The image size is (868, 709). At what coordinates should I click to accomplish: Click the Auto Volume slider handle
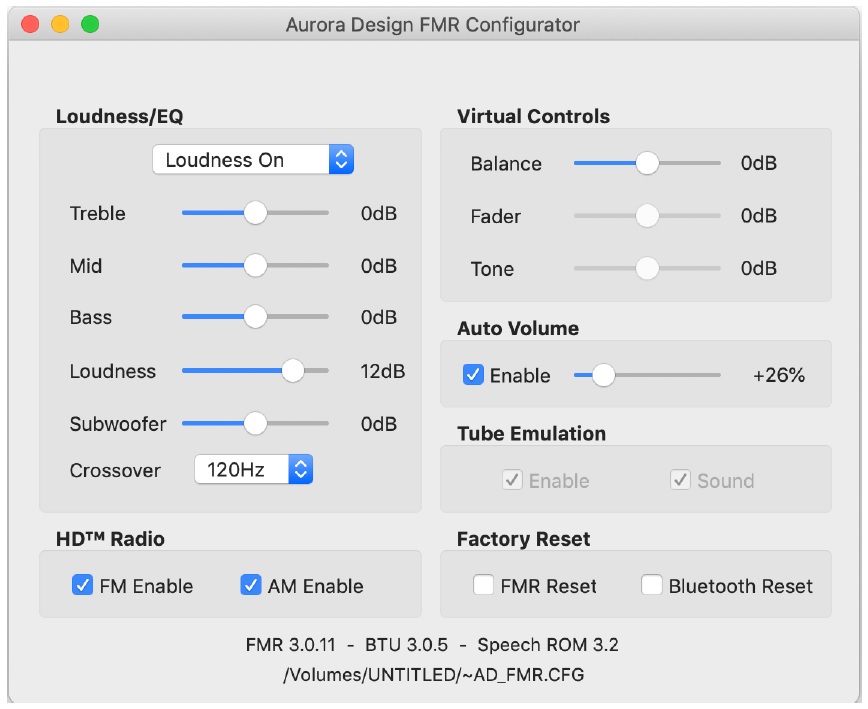click(x=603, y=375)
